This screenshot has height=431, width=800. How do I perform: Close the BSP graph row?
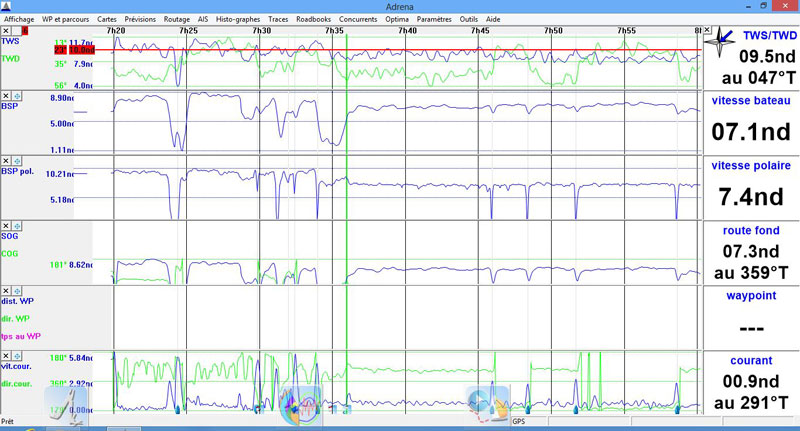[x=6, y=96]
